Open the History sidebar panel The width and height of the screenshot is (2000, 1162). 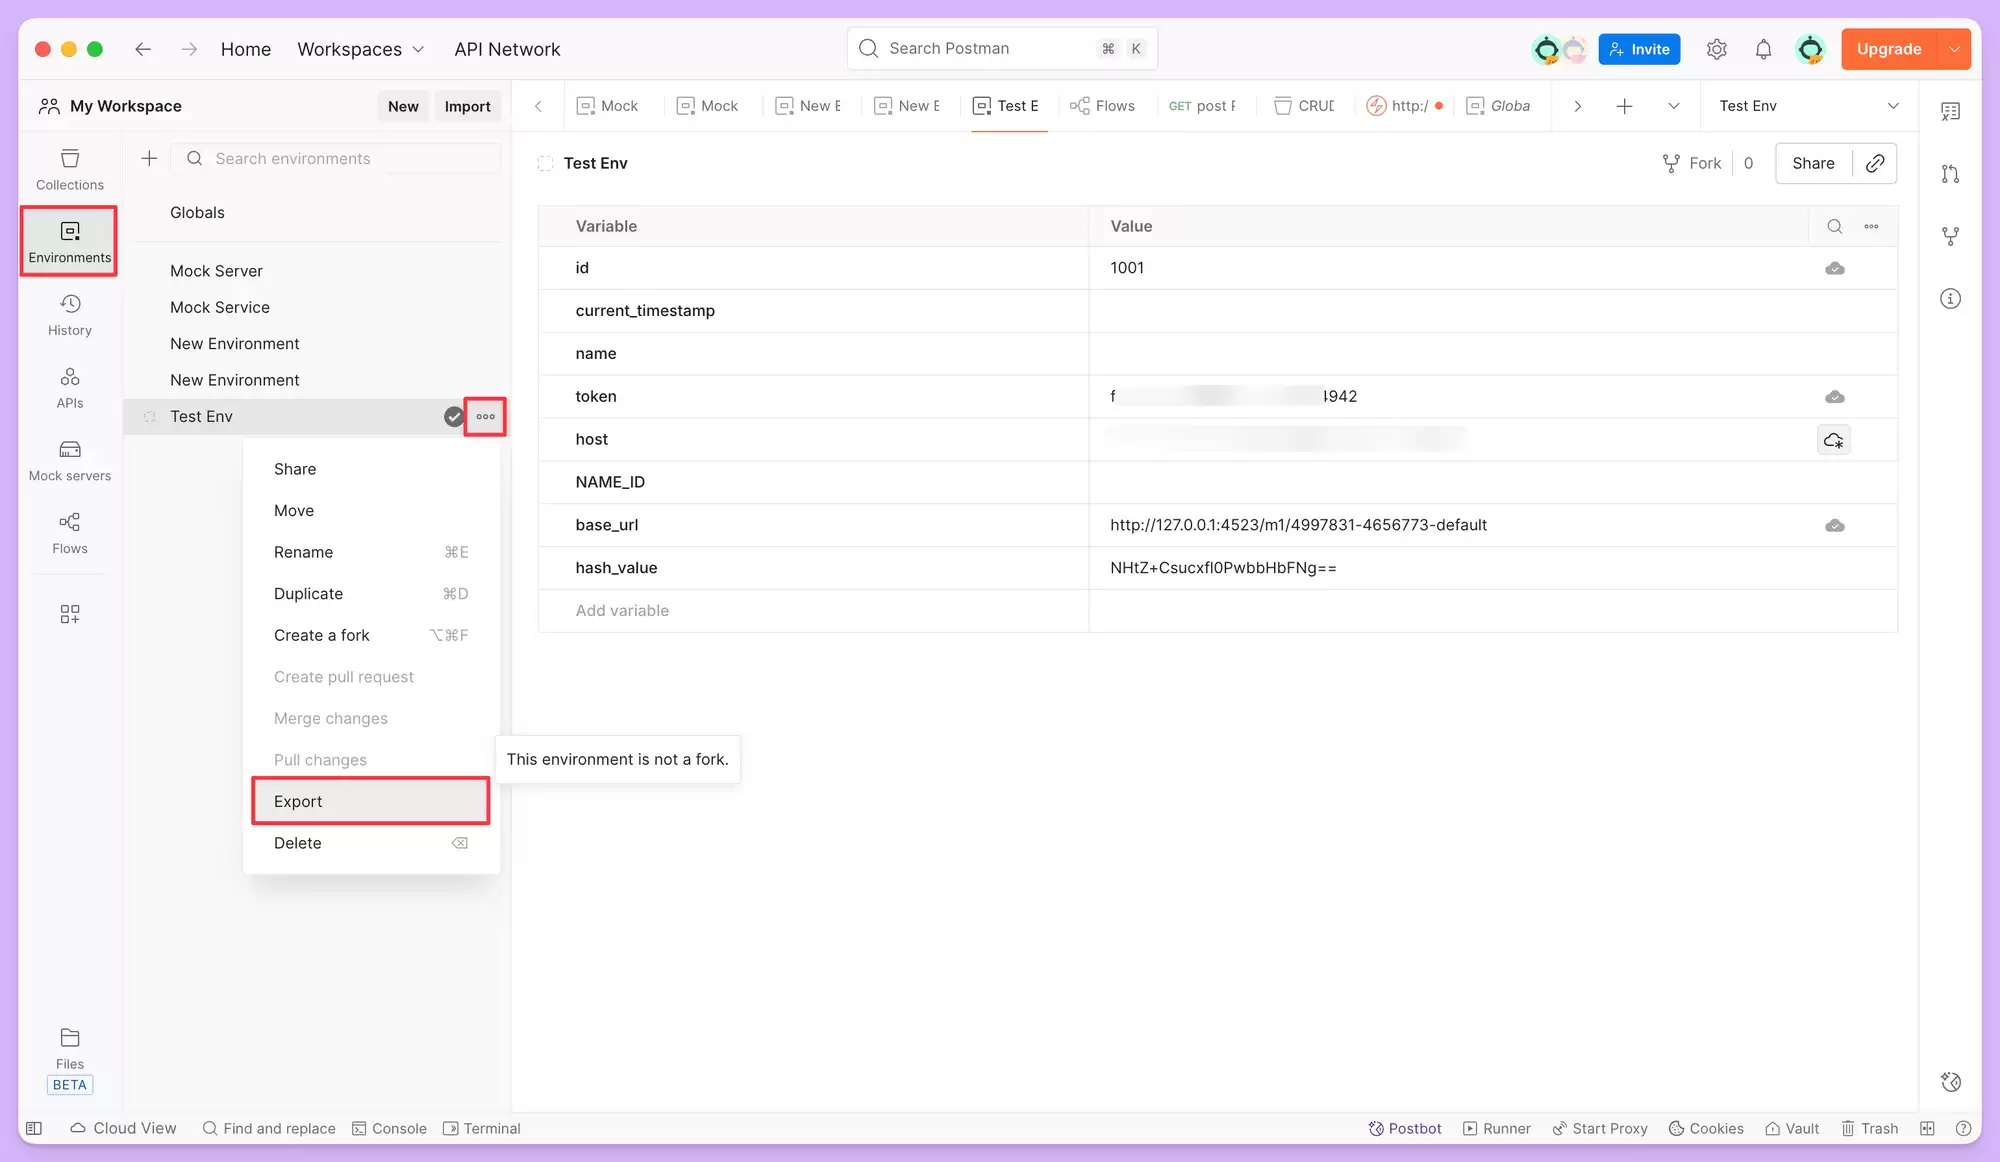click(x=70, y=315)
